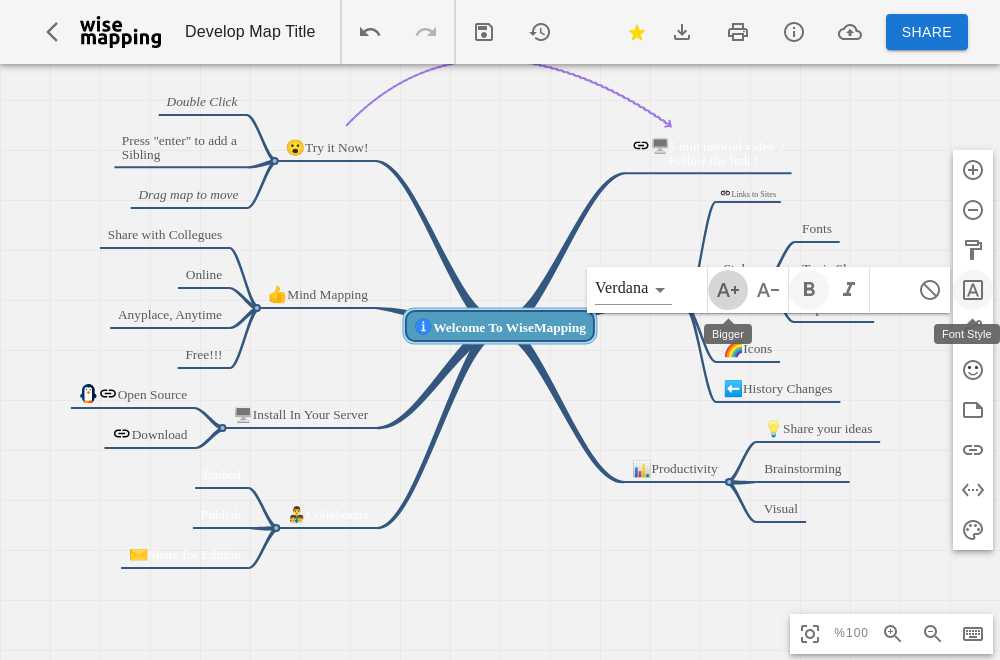Click the link icon on 'Open Source'
The image size is (1000, 660).
pos(108,393)
